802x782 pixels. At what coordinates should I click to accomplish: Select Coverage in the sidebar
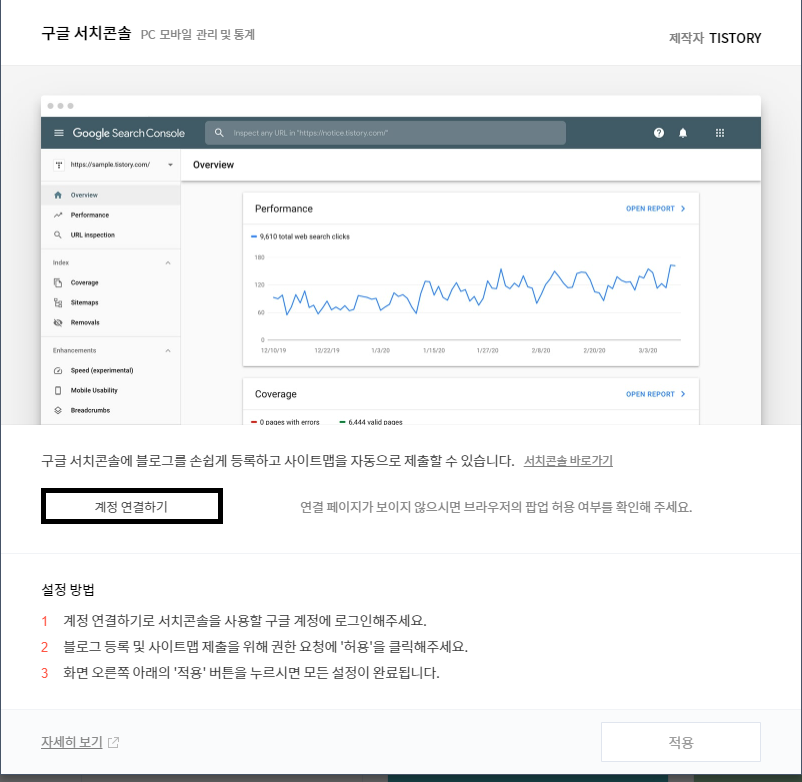[110, 282]
